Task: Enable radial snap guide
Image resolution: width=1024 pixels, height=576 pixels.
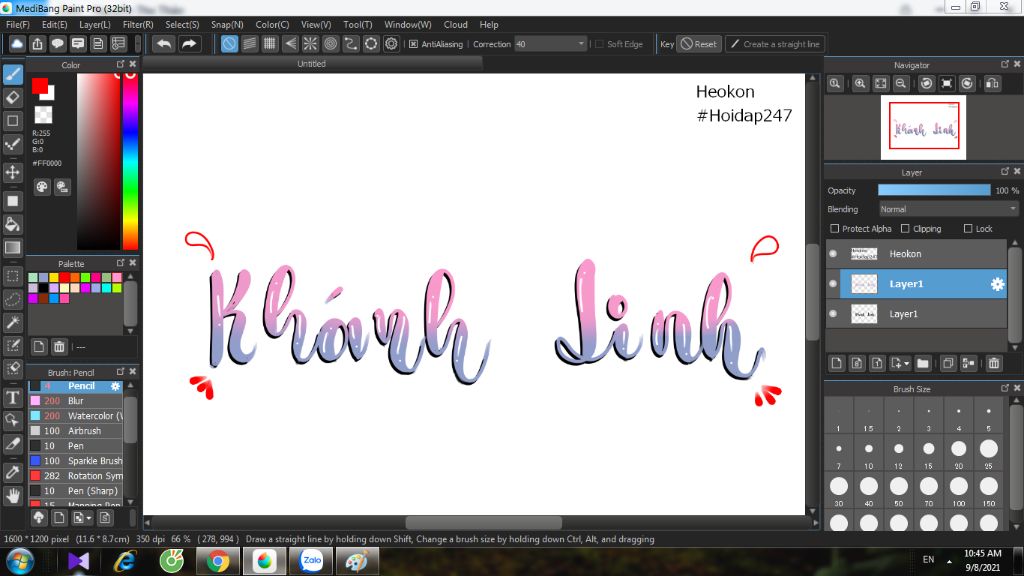Action: pos(310,44)
